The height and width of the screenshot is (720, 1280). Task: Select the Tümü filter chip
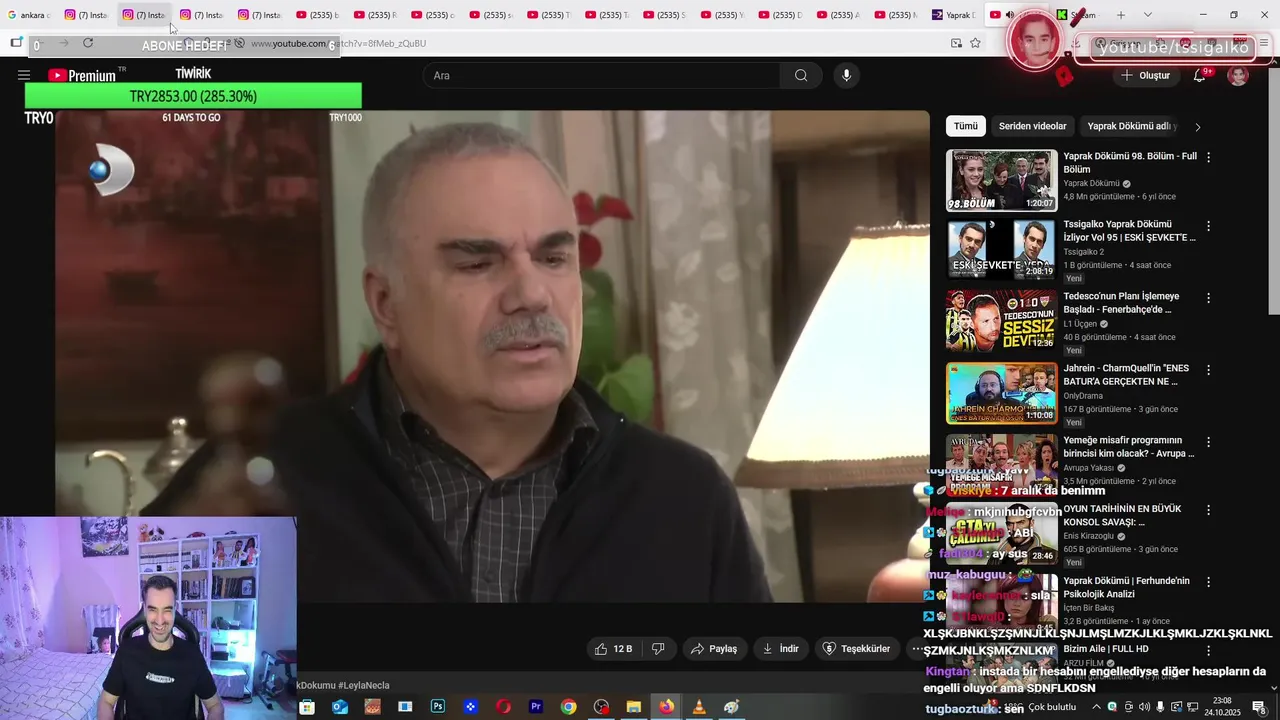(x=966, y=126)
